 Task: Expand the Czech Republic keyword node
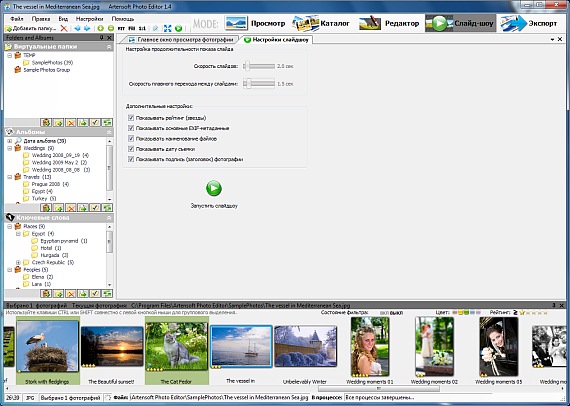18,262
